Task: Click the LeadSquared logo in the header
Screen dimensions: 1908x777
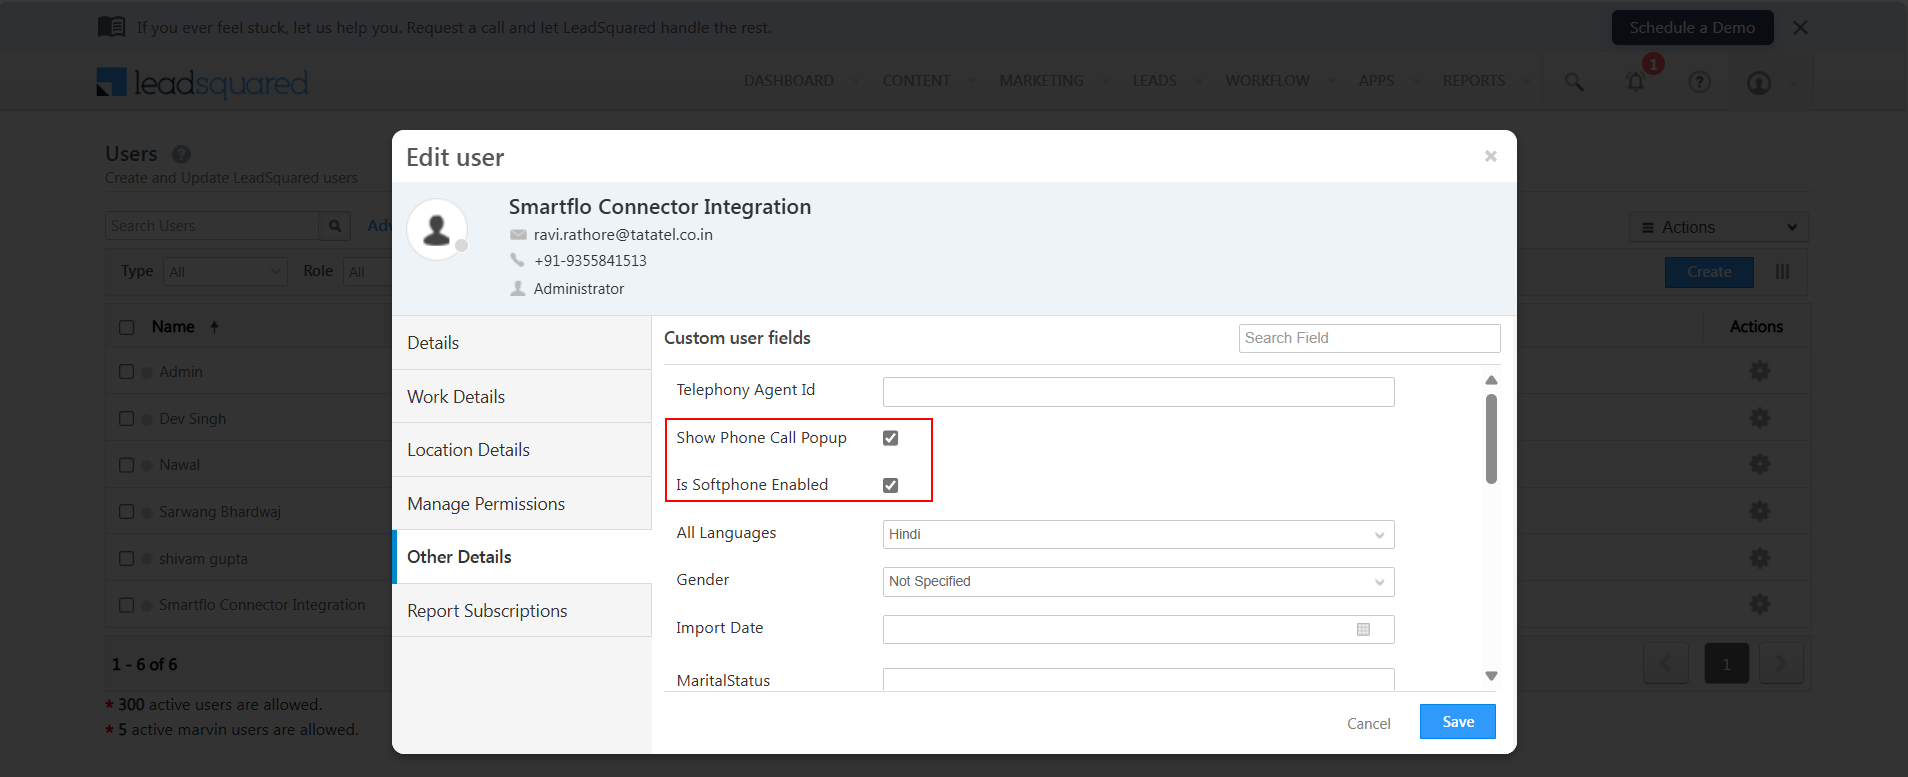Action: click(202, 83)
